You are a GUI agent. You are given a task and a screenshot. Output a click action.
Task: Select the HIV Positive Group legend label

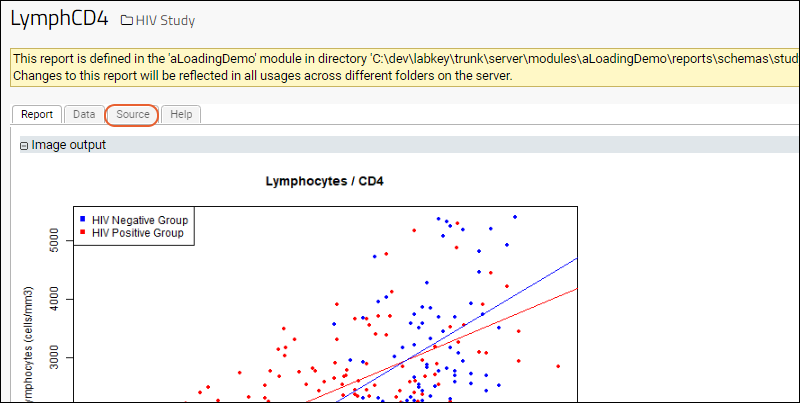(x=138, y=232)
